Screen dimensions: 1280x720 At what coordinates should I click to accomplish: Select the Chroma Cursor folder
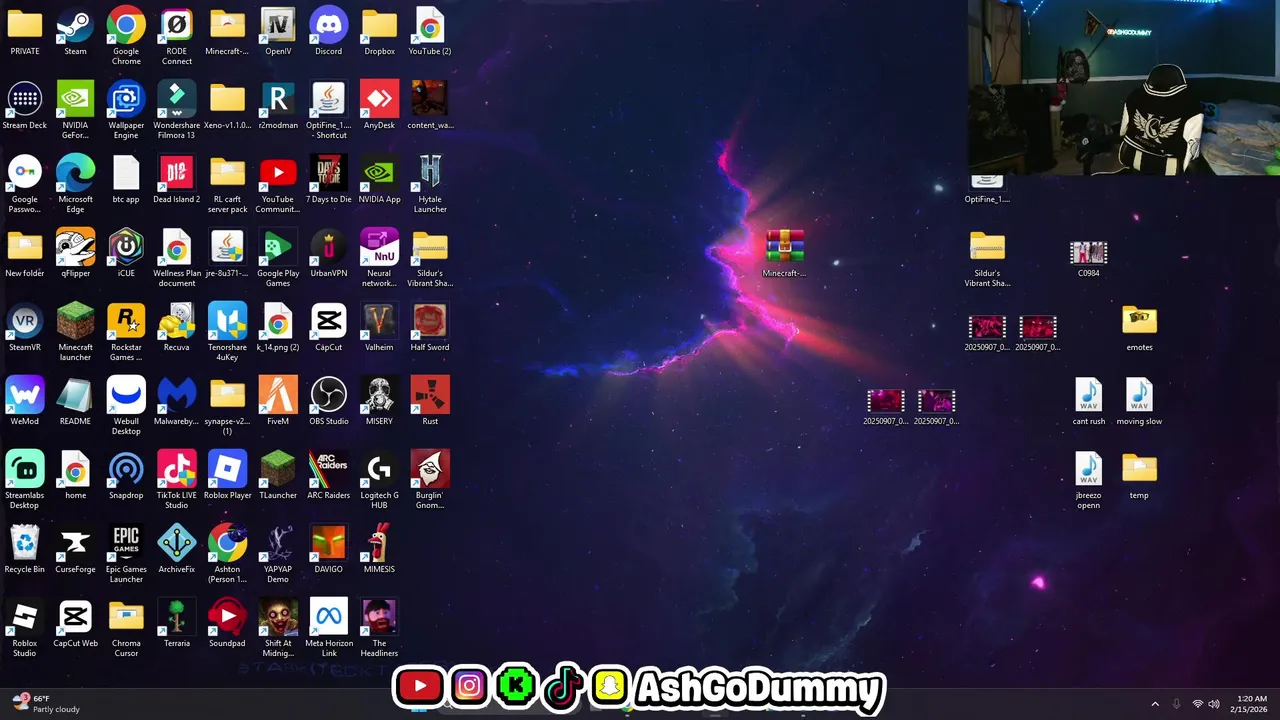pos(126,628)
